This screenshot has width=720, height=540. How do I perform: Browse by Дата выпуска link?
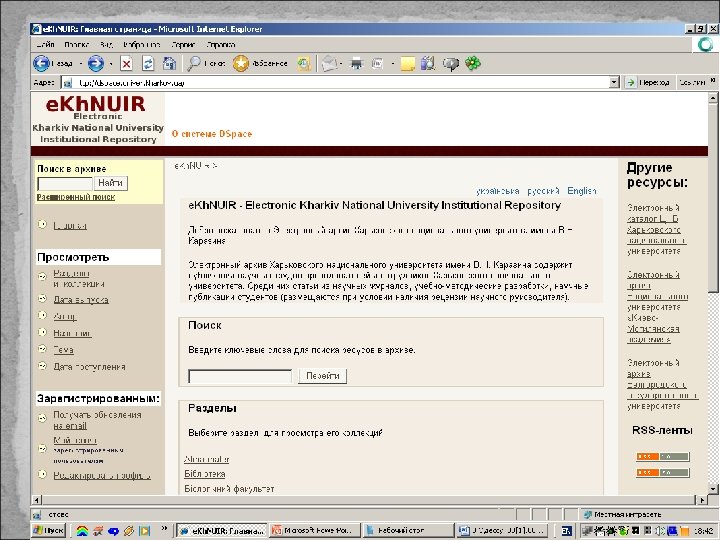coord(81,300)
